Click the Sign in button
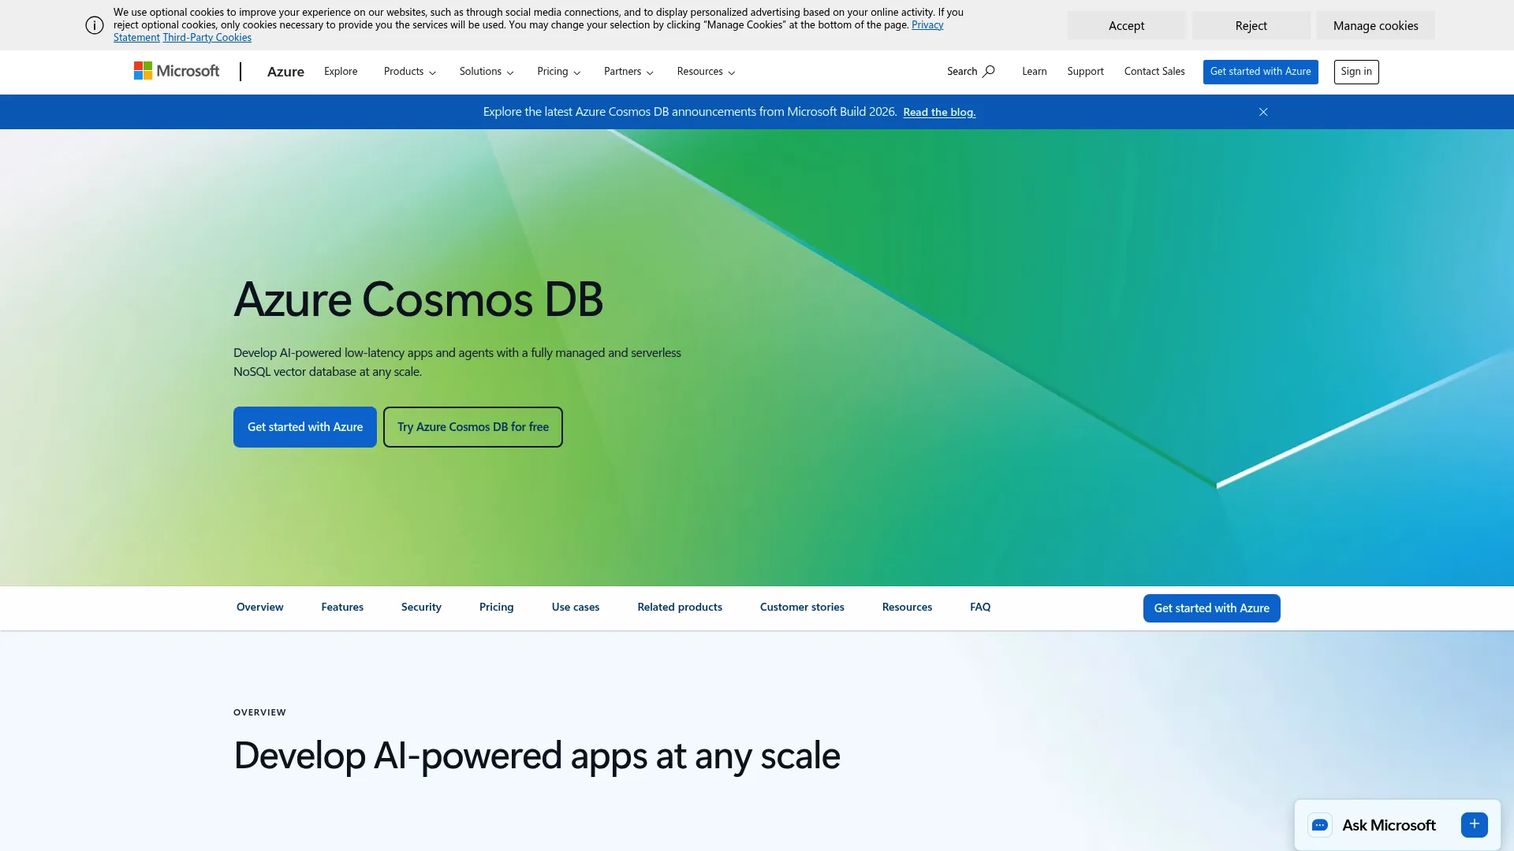1514x851 pixels. tap(1356, 72)
